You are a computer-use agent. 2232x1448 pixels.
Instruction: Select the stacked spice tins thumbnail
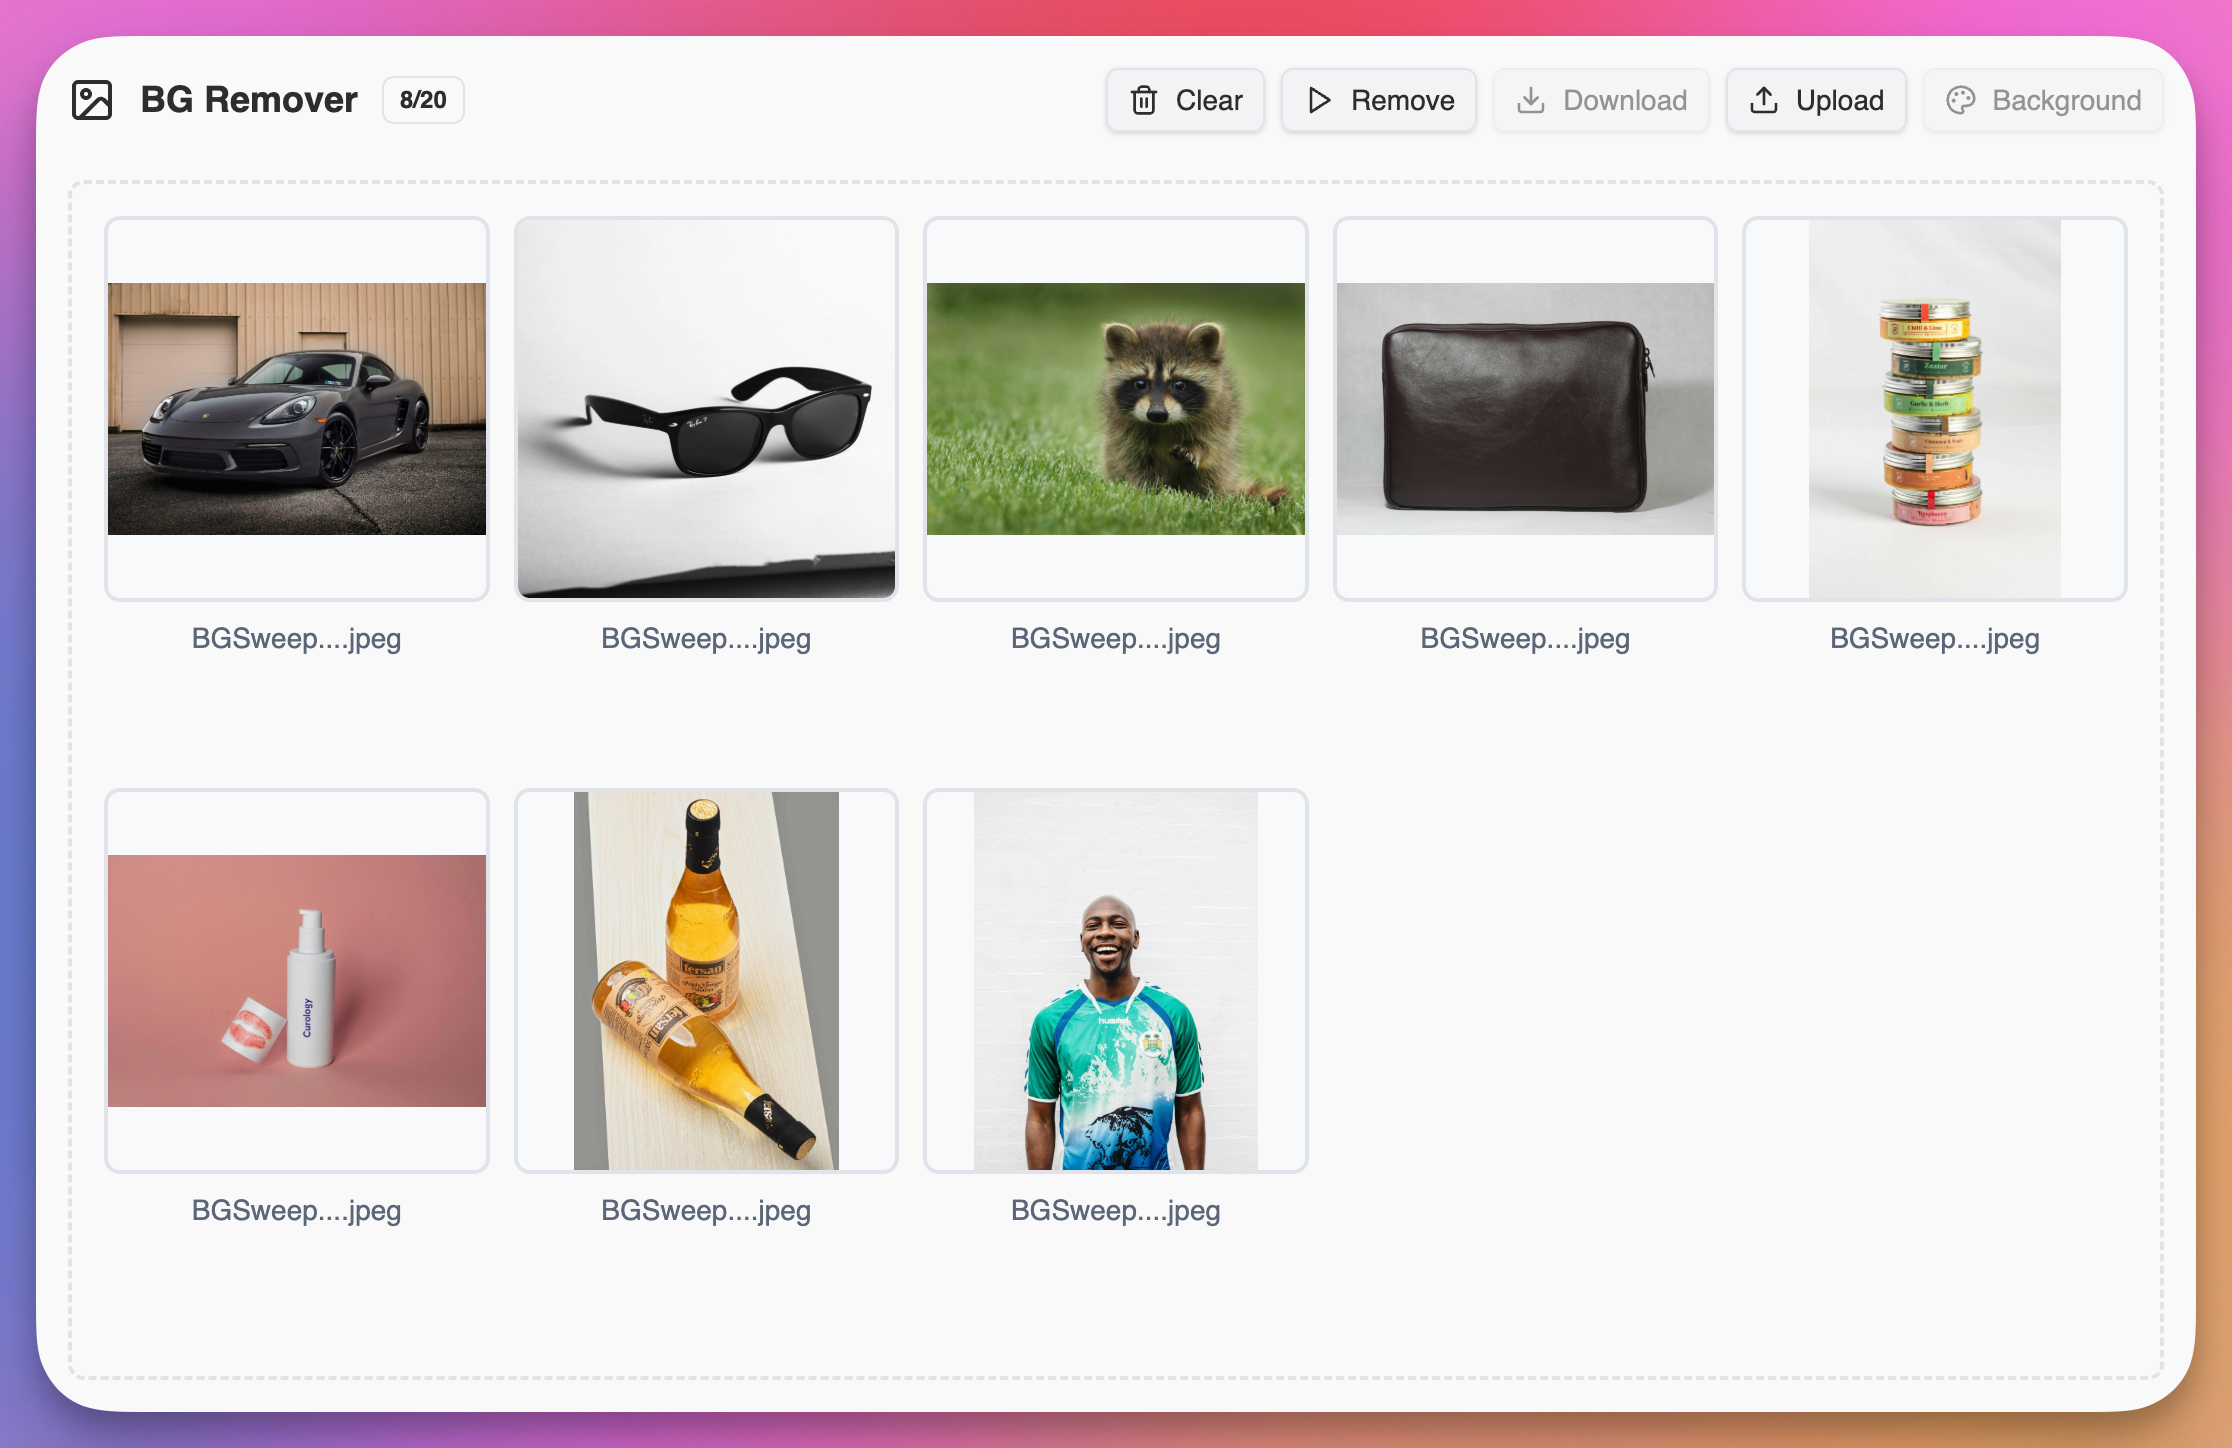[1934, 409]
